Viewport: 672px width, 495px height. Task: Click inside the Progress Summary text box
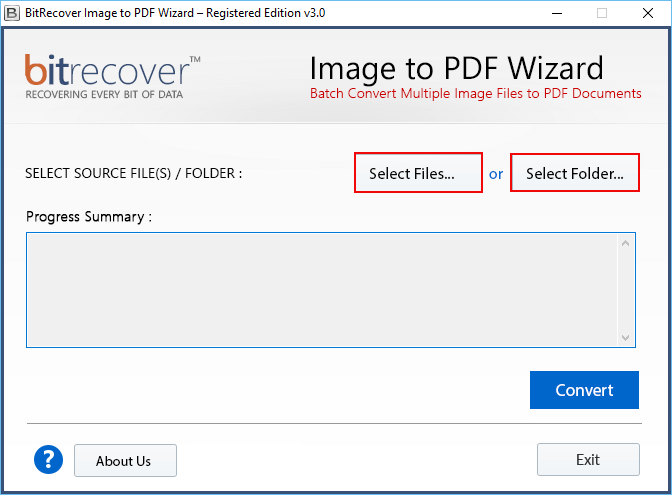pos(322,290)
